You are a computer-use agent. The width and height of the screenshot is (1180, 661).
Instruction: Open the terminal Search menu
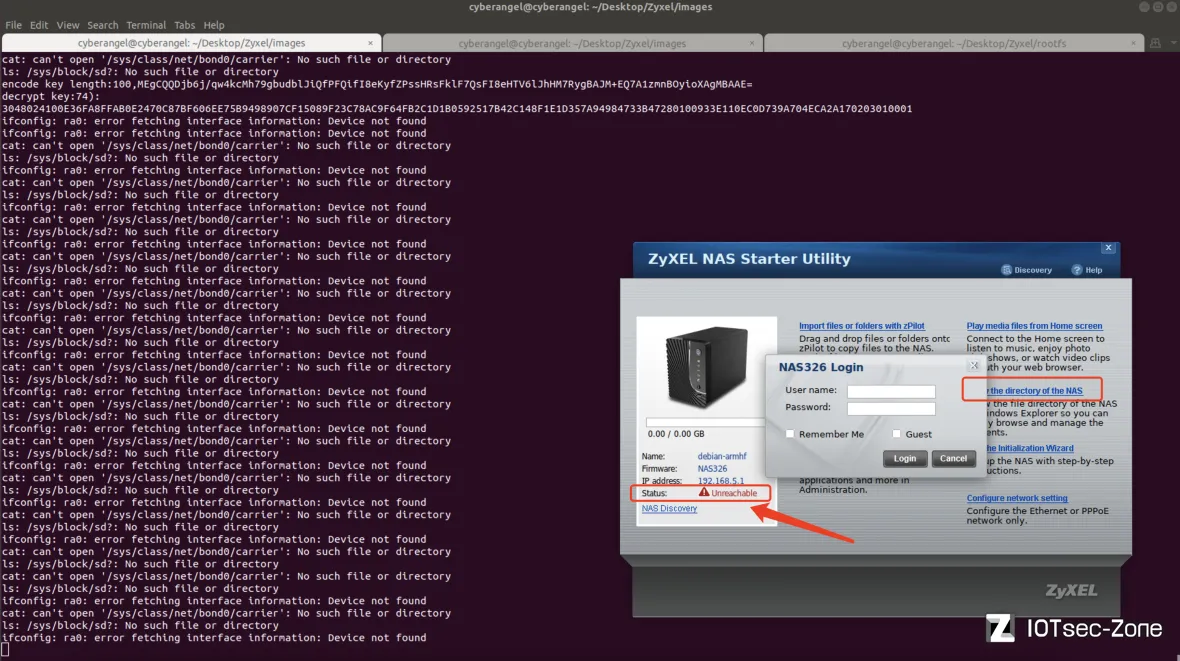point(102,25)
